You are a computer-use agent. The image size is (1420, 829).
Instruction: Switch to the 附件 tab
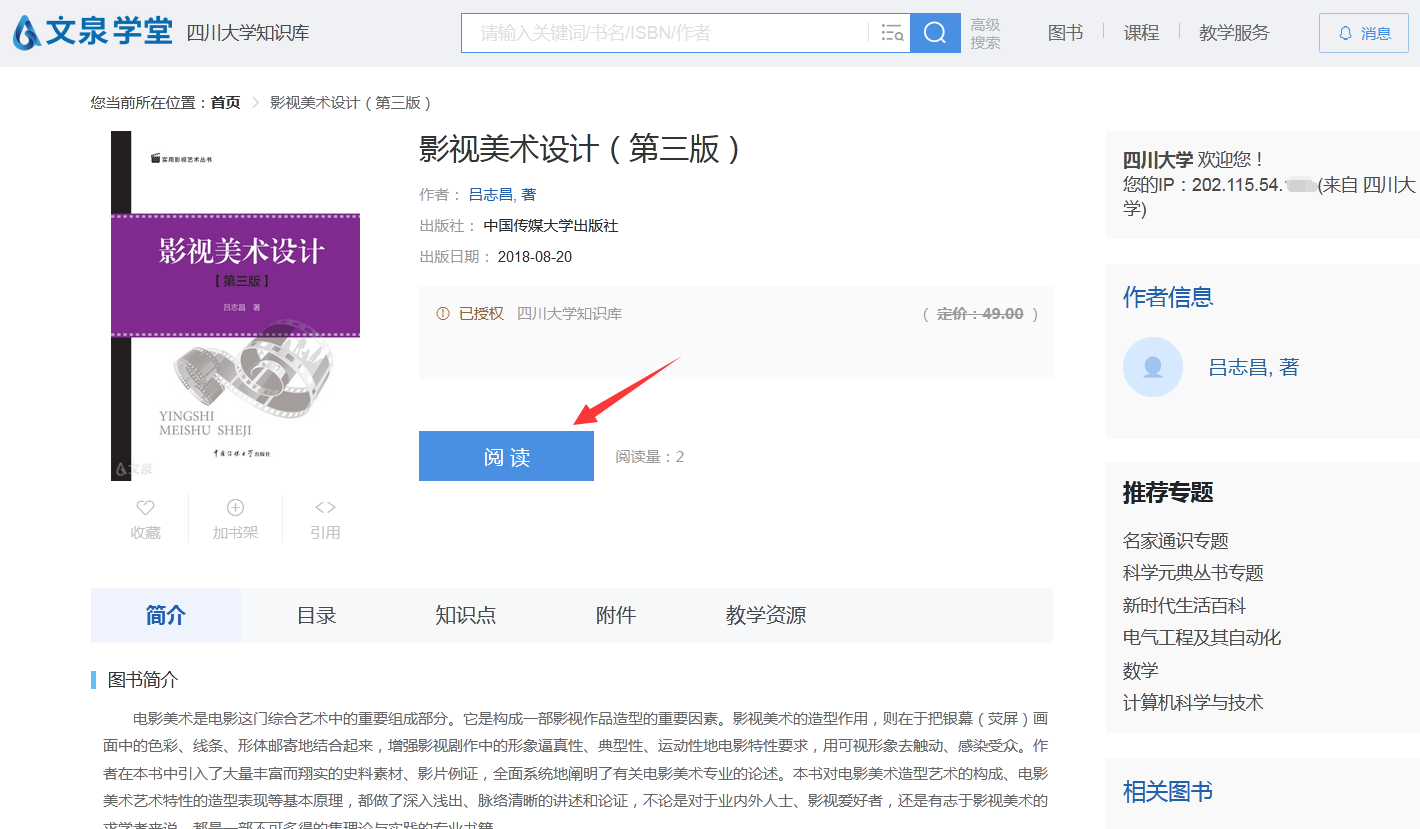tap(616, 615)
